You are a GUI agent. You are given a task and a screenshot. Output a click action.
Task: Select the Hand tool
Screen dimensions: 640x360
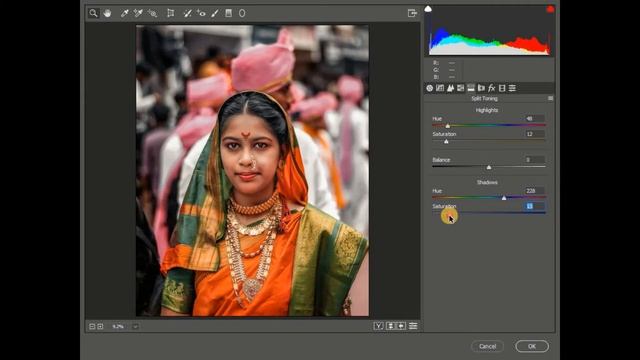107,13
